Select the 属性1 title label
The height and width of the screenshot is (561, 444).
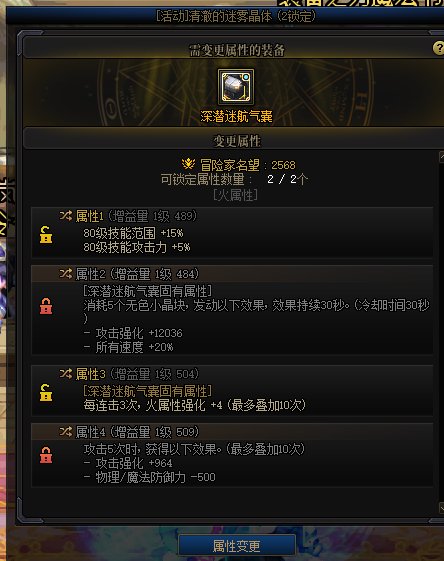point(89,216)
